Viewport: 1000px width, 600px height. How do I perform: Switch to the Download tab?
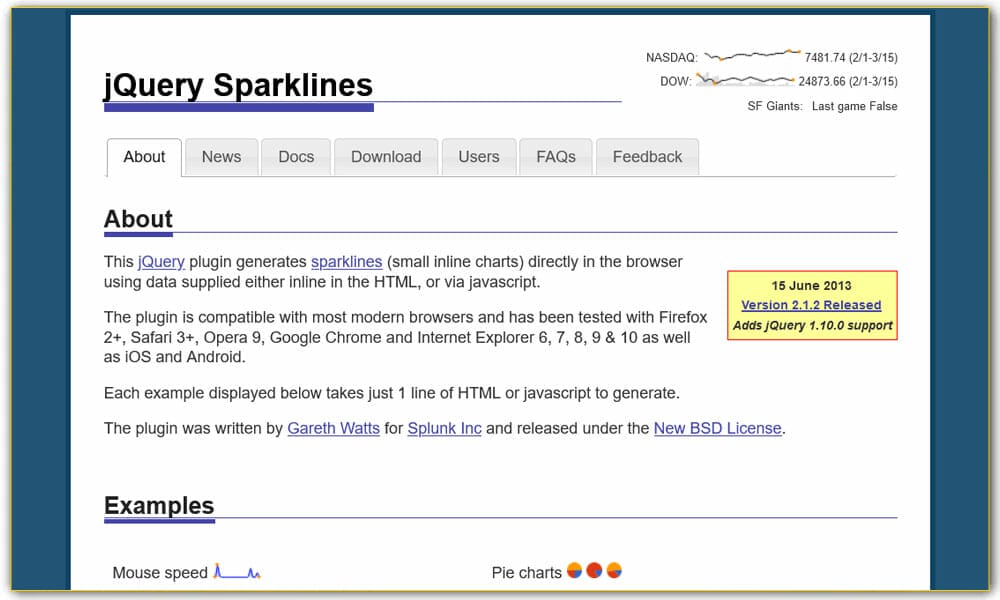[386, 157]
